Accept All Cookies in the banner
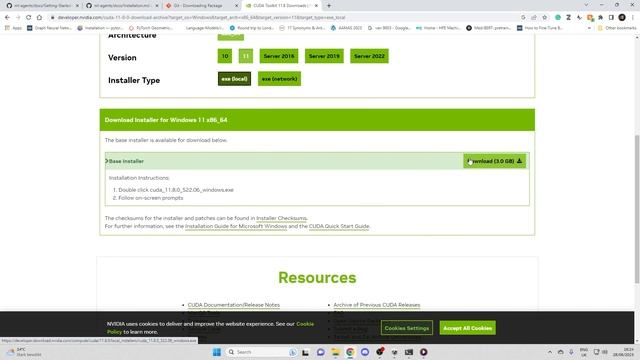Screen dimensions: 640x360 tap(467, 328)
